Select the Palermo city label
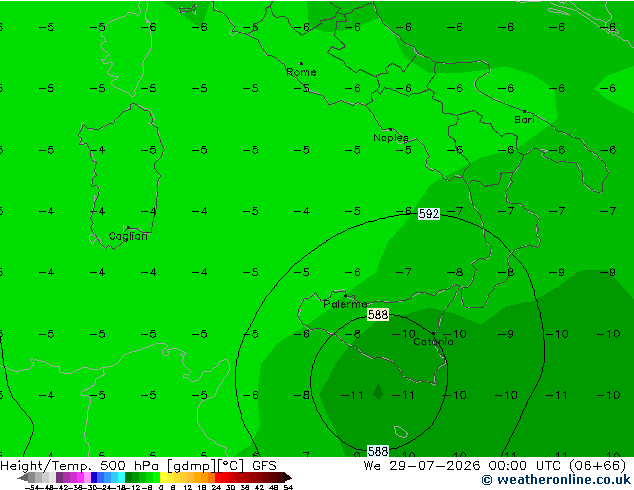Image resolution: width=634 pixels, height=490 pixels. (x=345, y=304)
